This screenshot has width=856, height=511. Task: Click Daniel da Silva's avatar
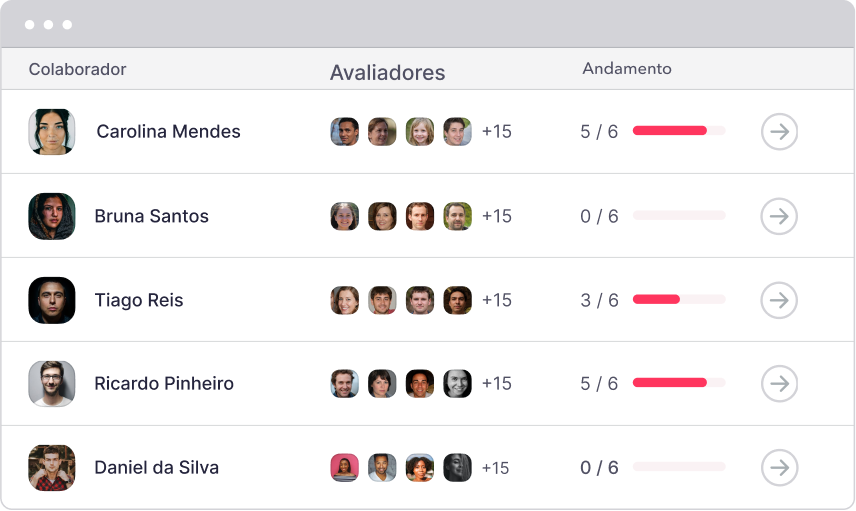click(x=52, y=467)
